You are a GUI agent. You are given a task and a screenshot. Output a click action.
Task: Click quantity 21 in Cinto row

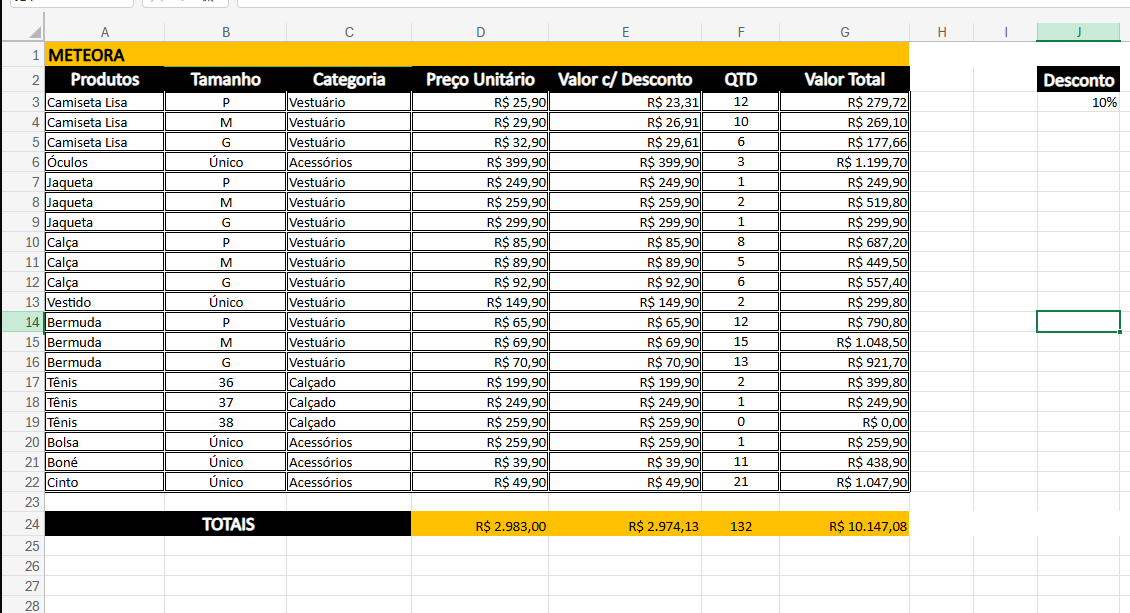(741, 482)
